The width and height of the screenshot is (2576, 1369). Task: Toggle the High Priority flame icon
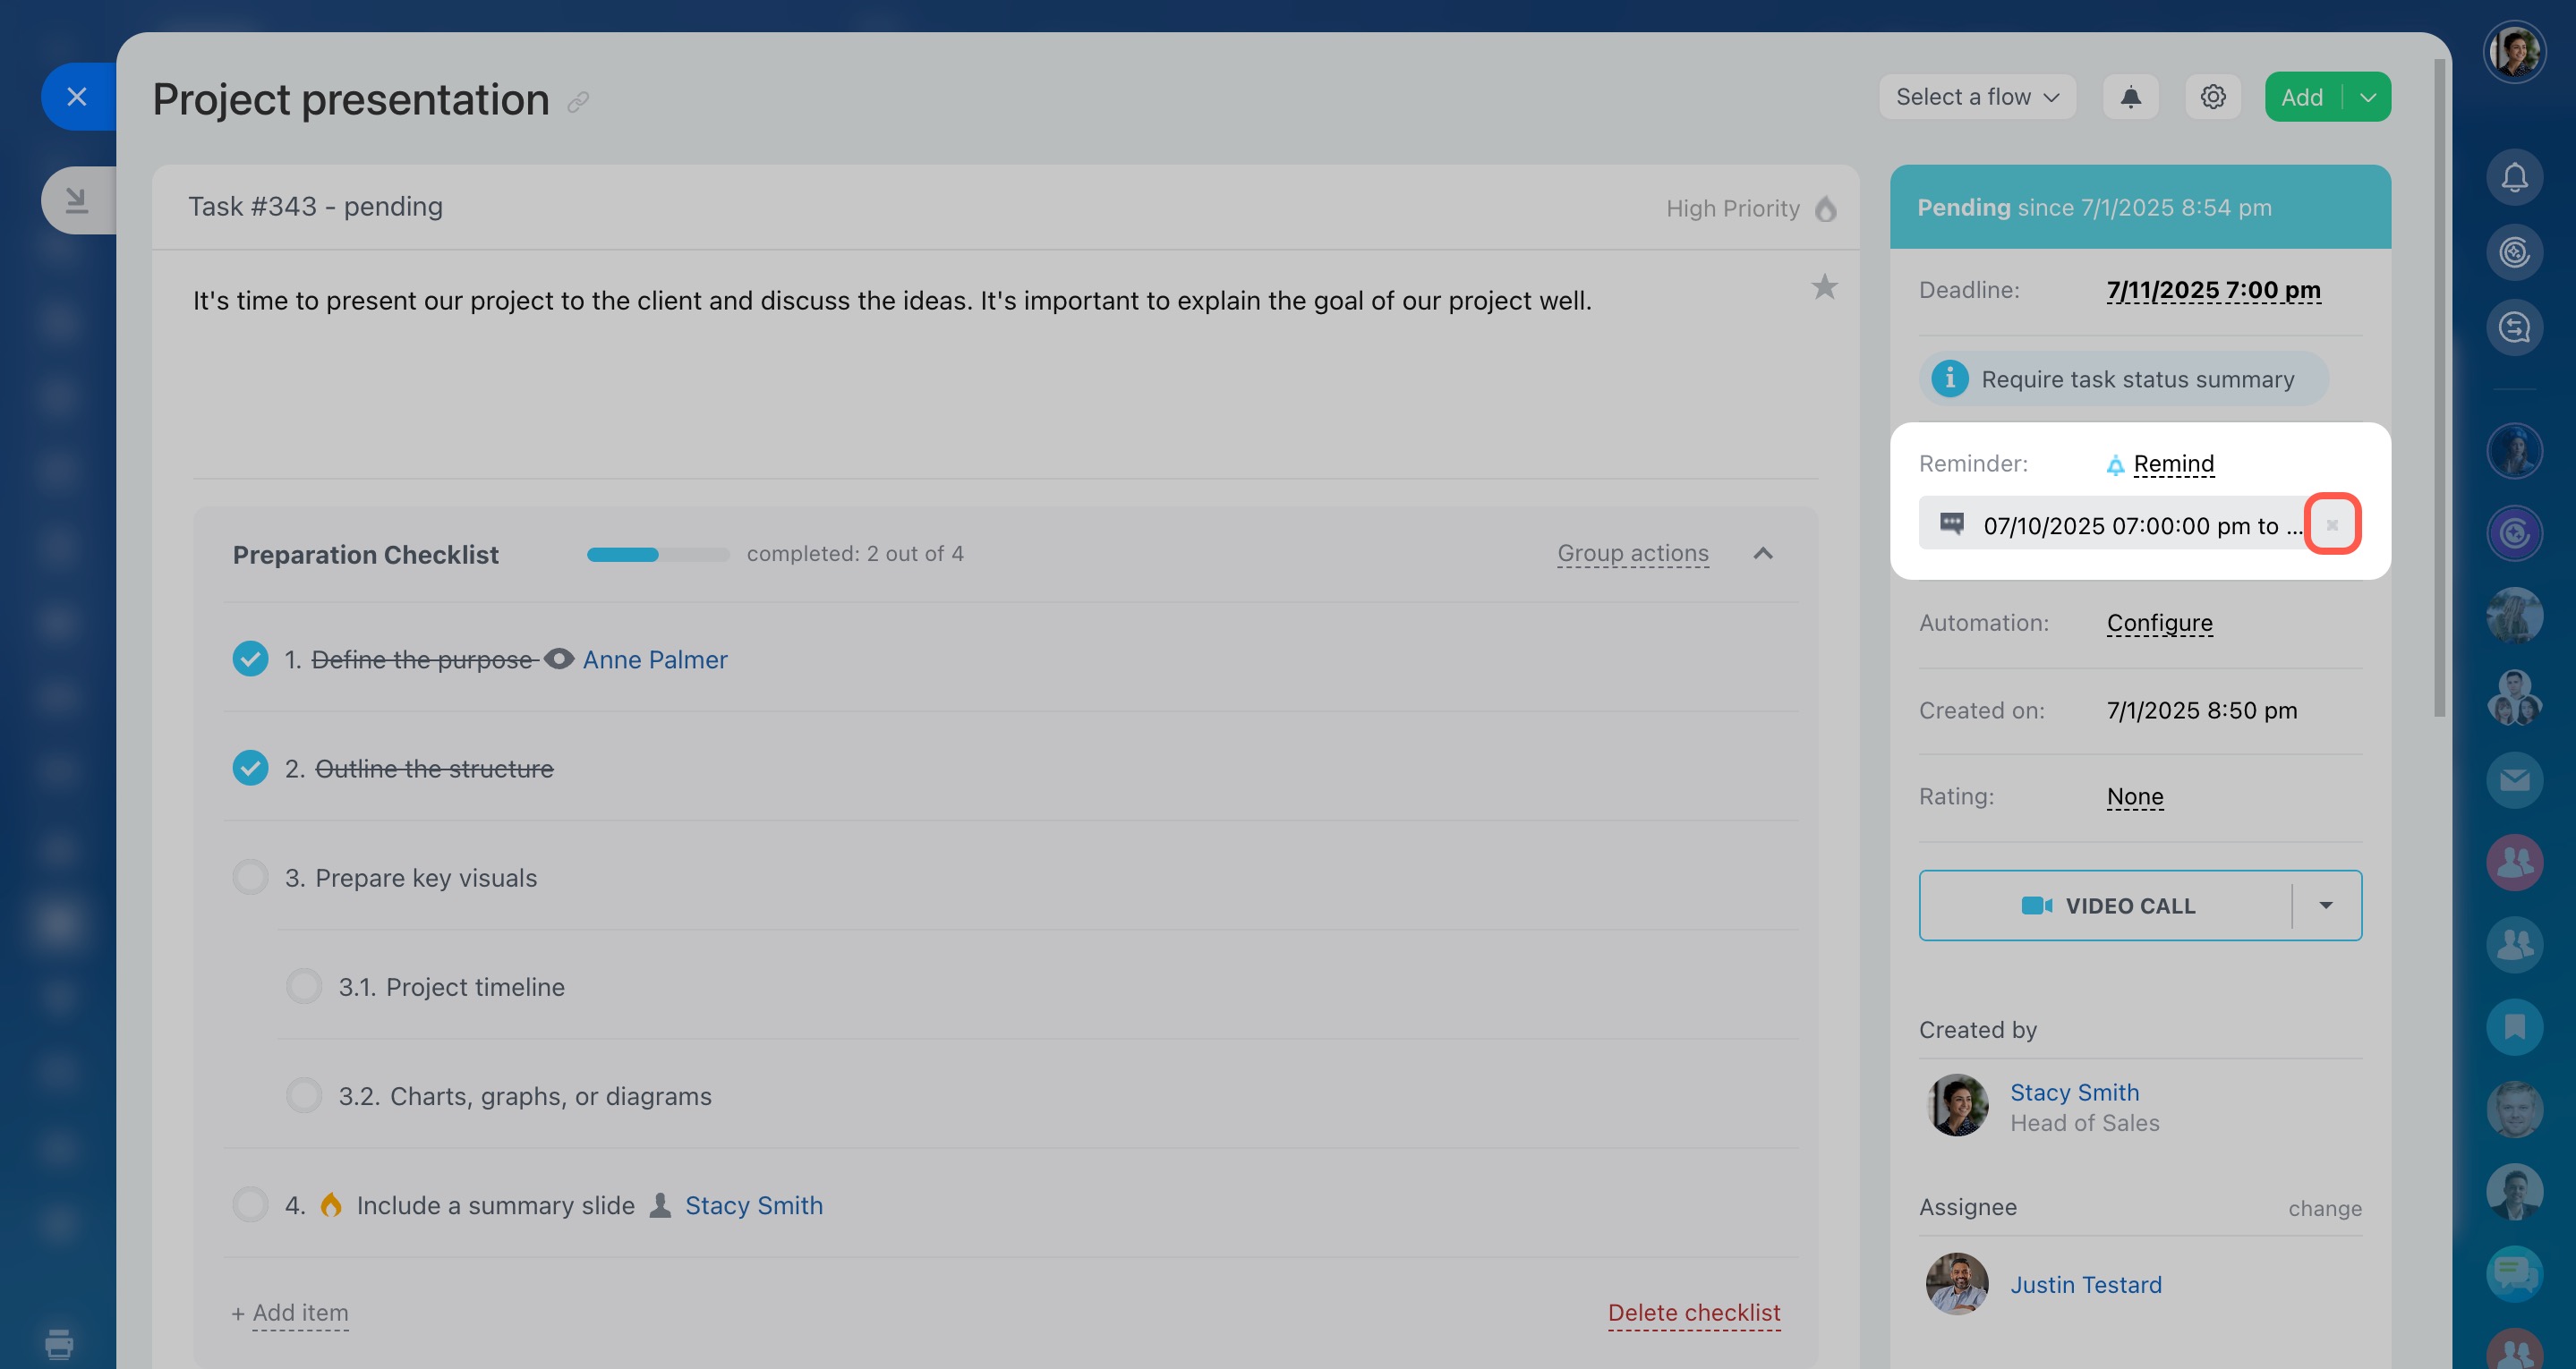pos(1825,208)
